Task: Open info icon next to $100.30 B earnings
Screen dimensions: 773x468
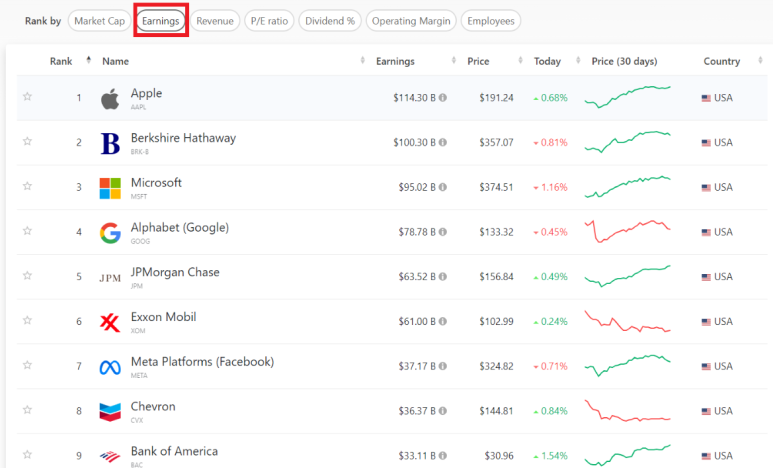Action: coord(443,143)
